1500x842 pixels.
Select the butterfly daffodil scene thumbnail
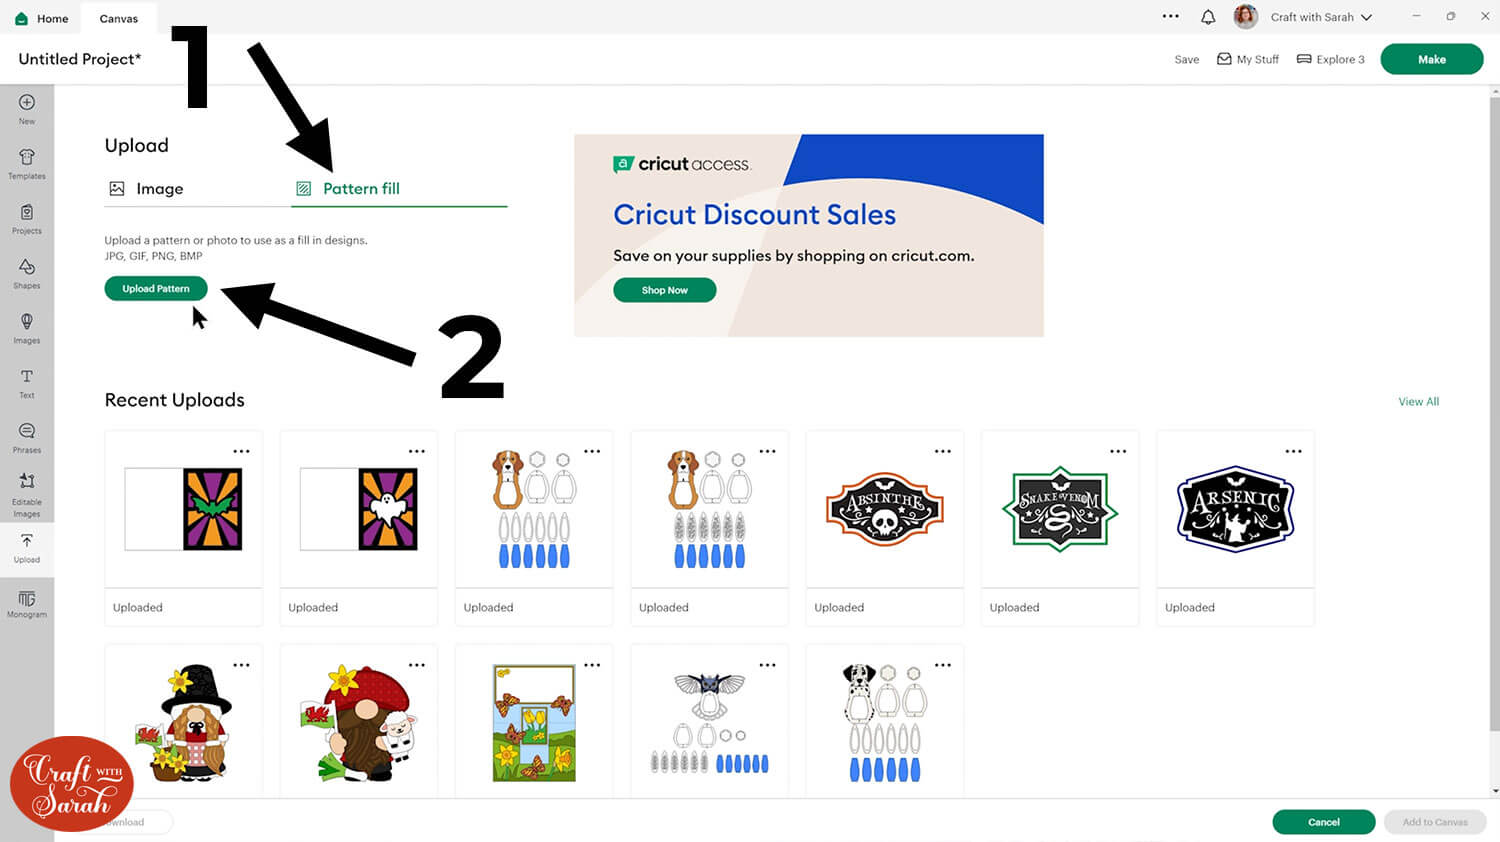coord(534,723)
